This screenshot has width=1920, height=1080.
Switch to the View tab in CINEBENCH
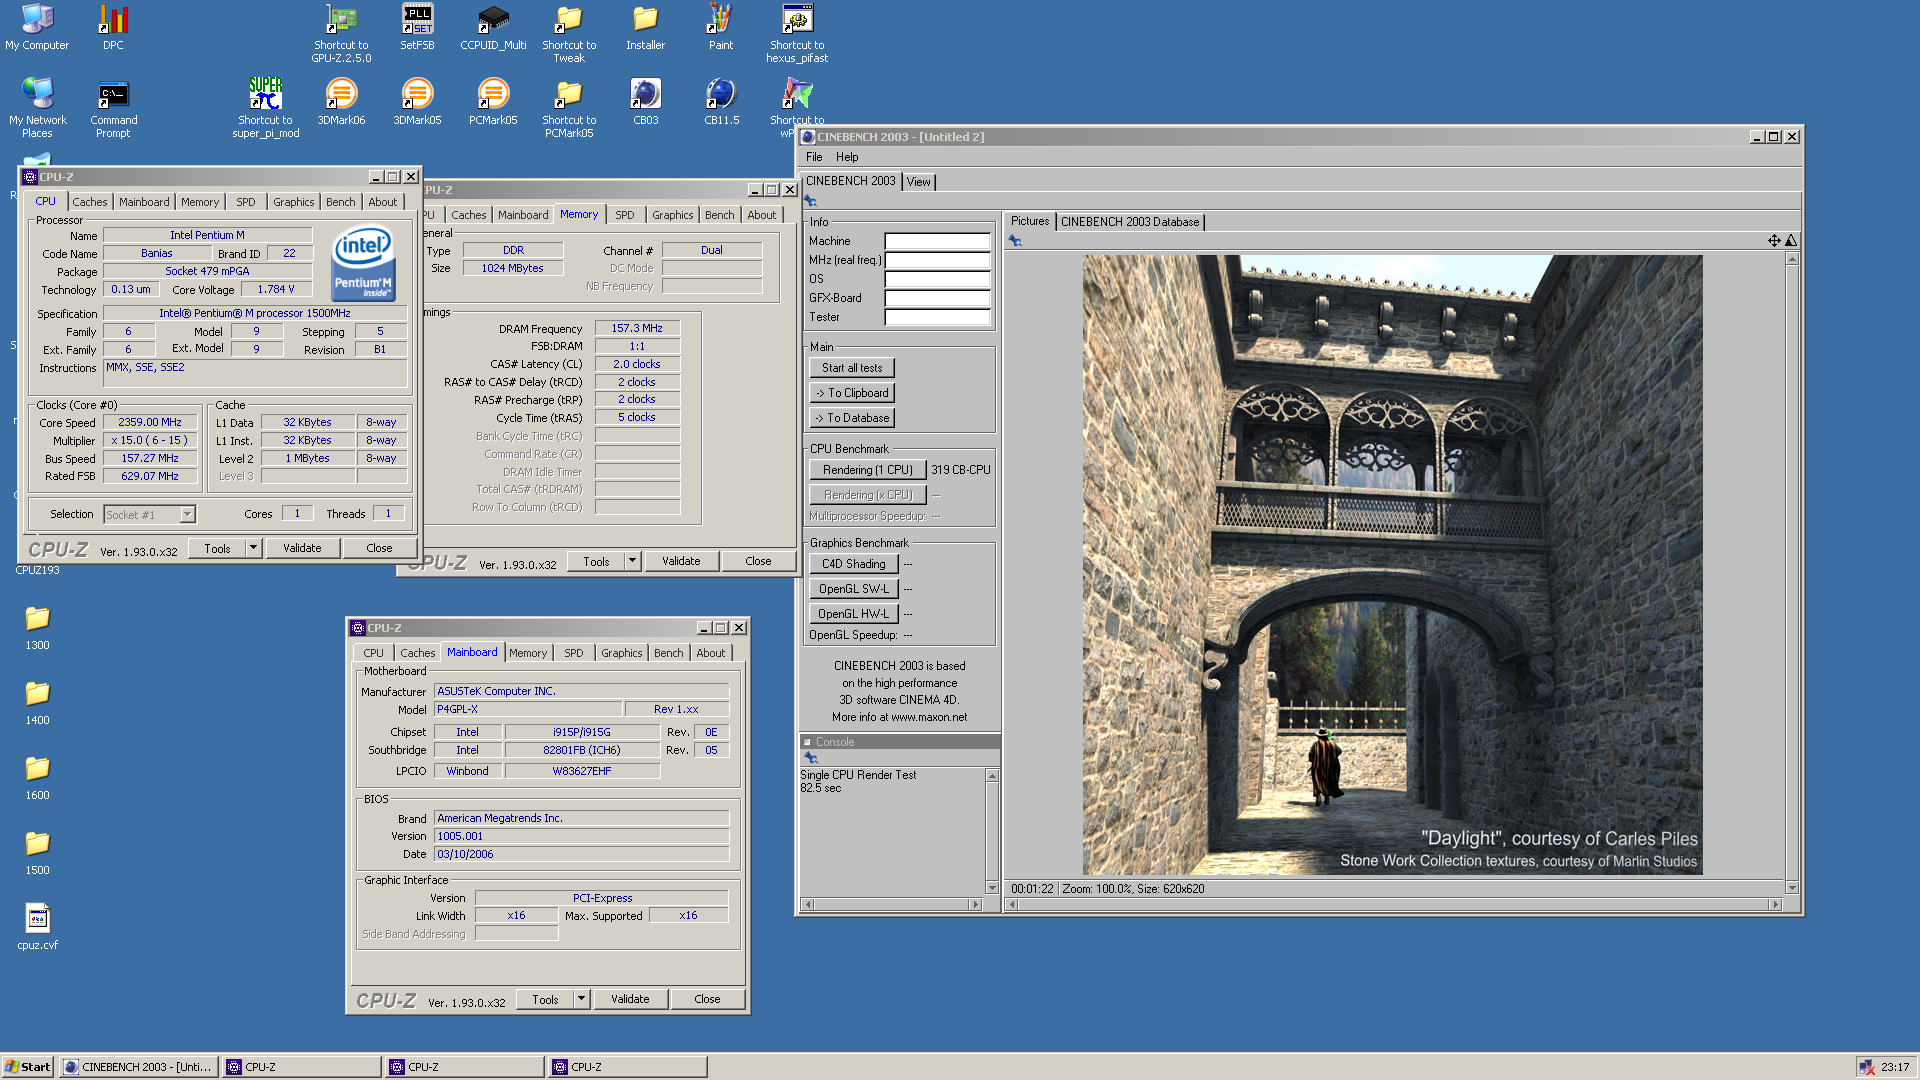coord(918,182)
